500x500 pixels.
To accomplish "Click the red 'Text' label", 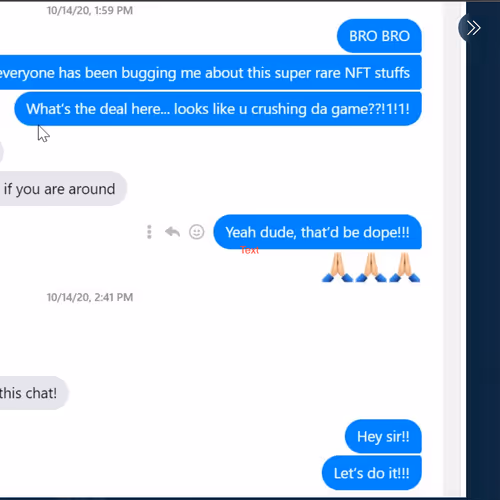I will pos(249,250).
